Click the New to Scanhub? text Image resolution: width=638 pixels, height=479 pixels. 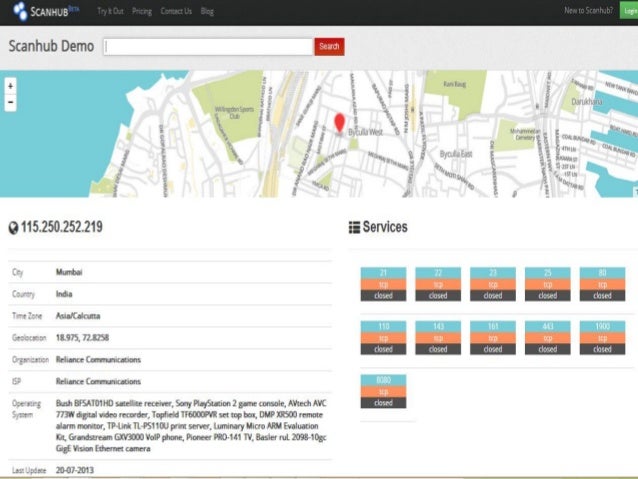pos(588,11)
